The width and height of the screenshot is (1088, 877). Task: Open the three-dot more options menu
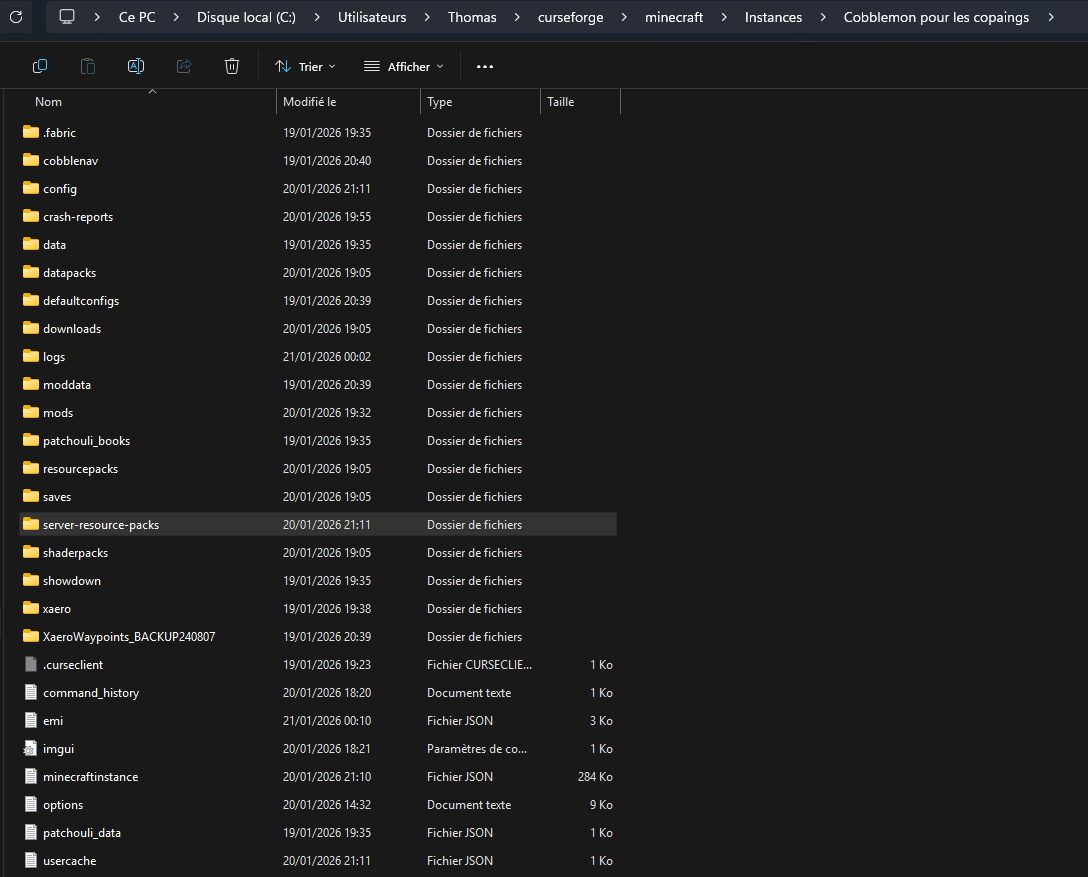click(485, 67)
